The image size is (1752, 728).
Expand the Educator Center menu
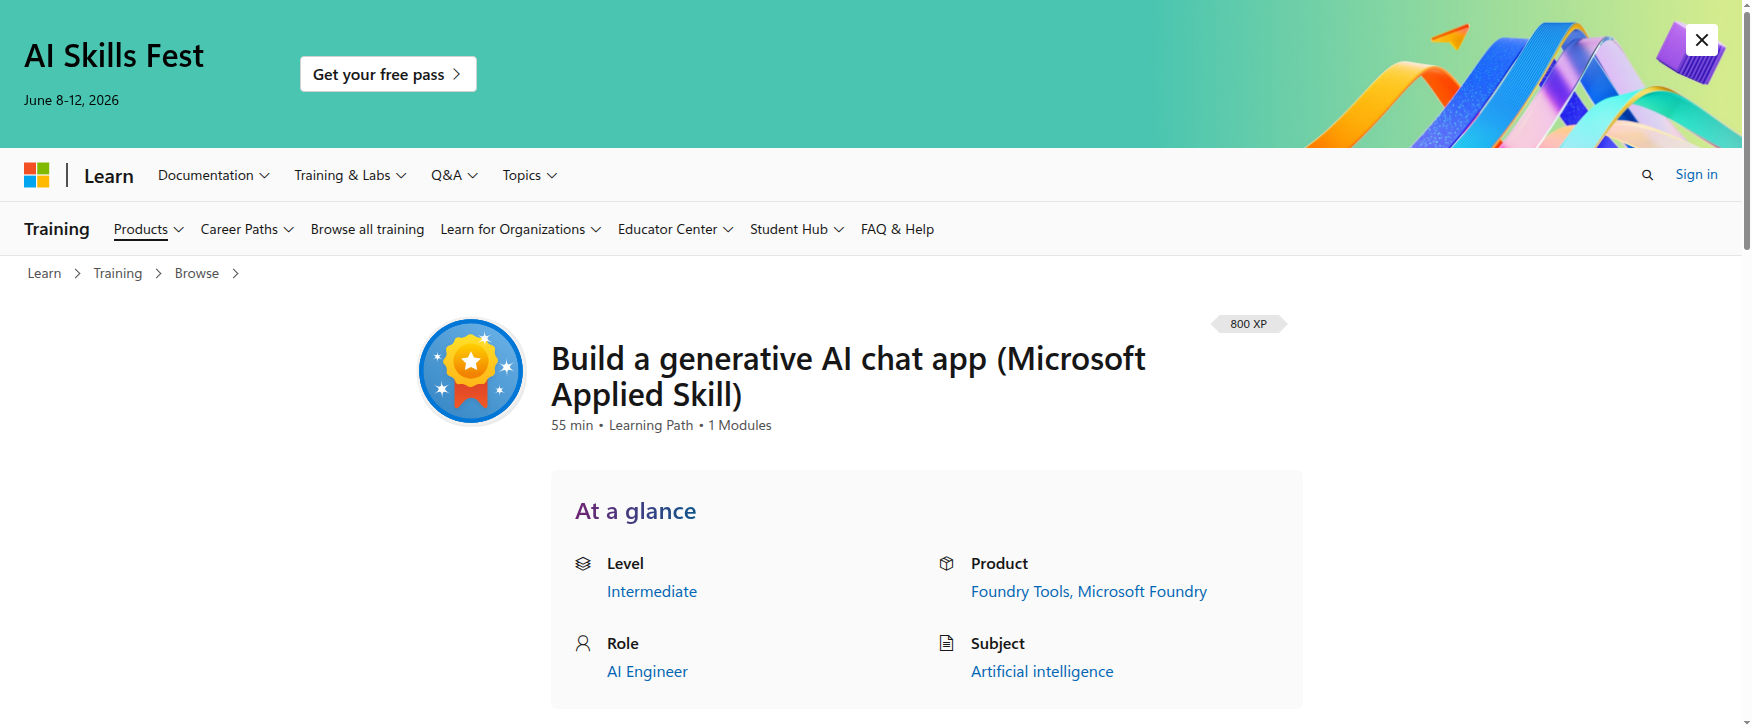[x=676, y=229]
